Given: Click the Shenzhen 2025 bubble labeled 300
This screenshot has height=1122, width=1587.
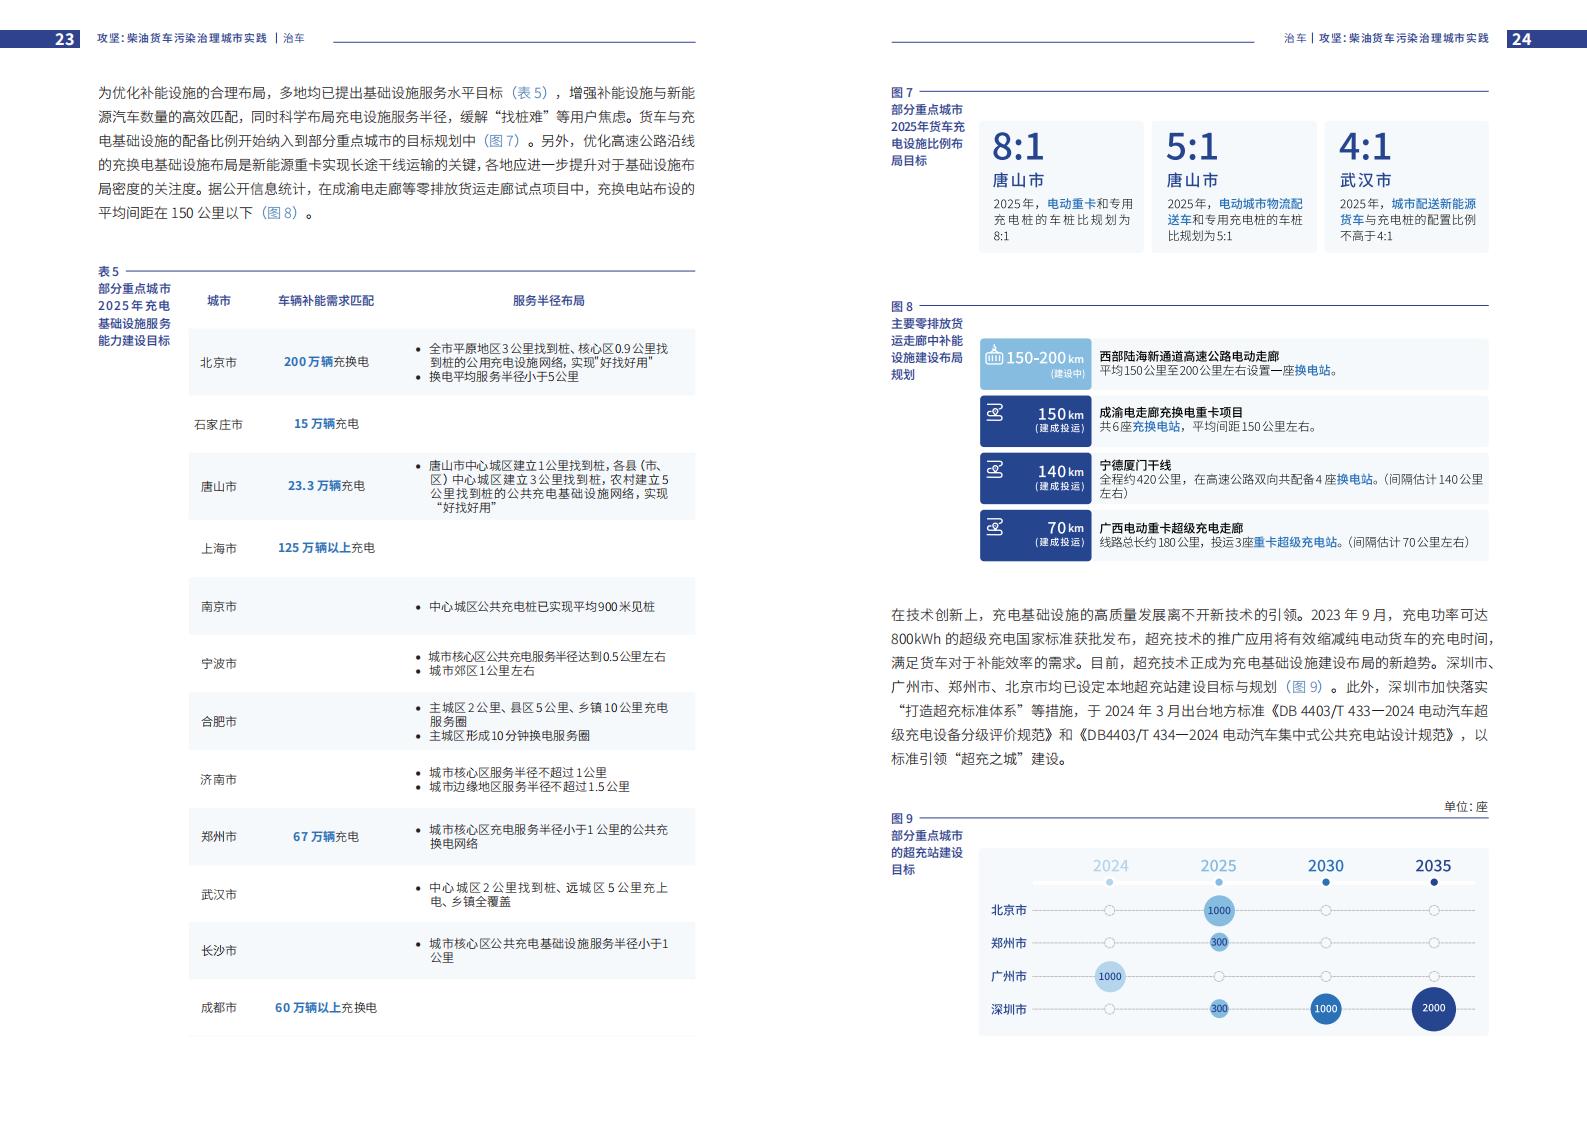Looking at the screenshot, I should [x=1218, y=1009].
